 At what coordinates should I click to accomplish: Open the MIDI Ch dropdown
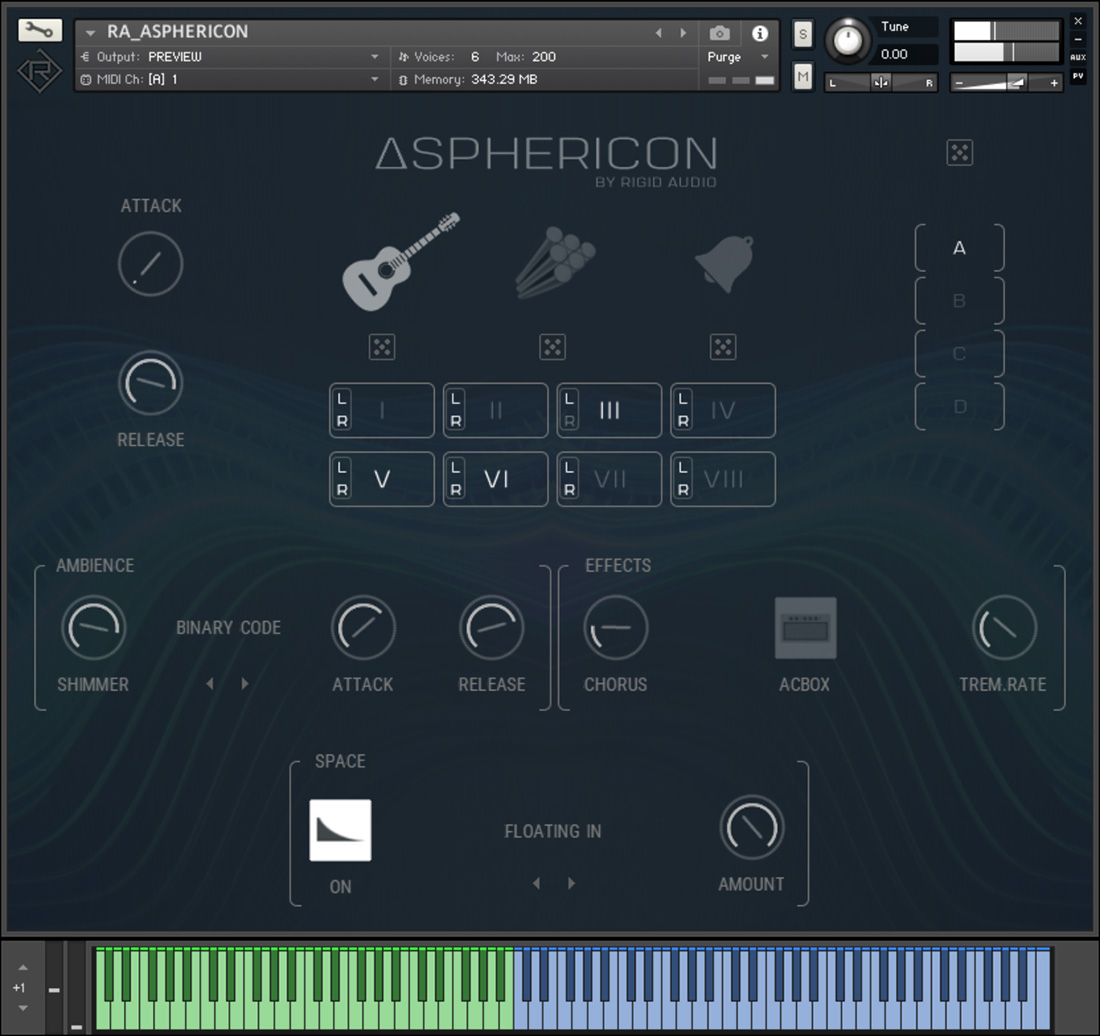click(232, 79)
